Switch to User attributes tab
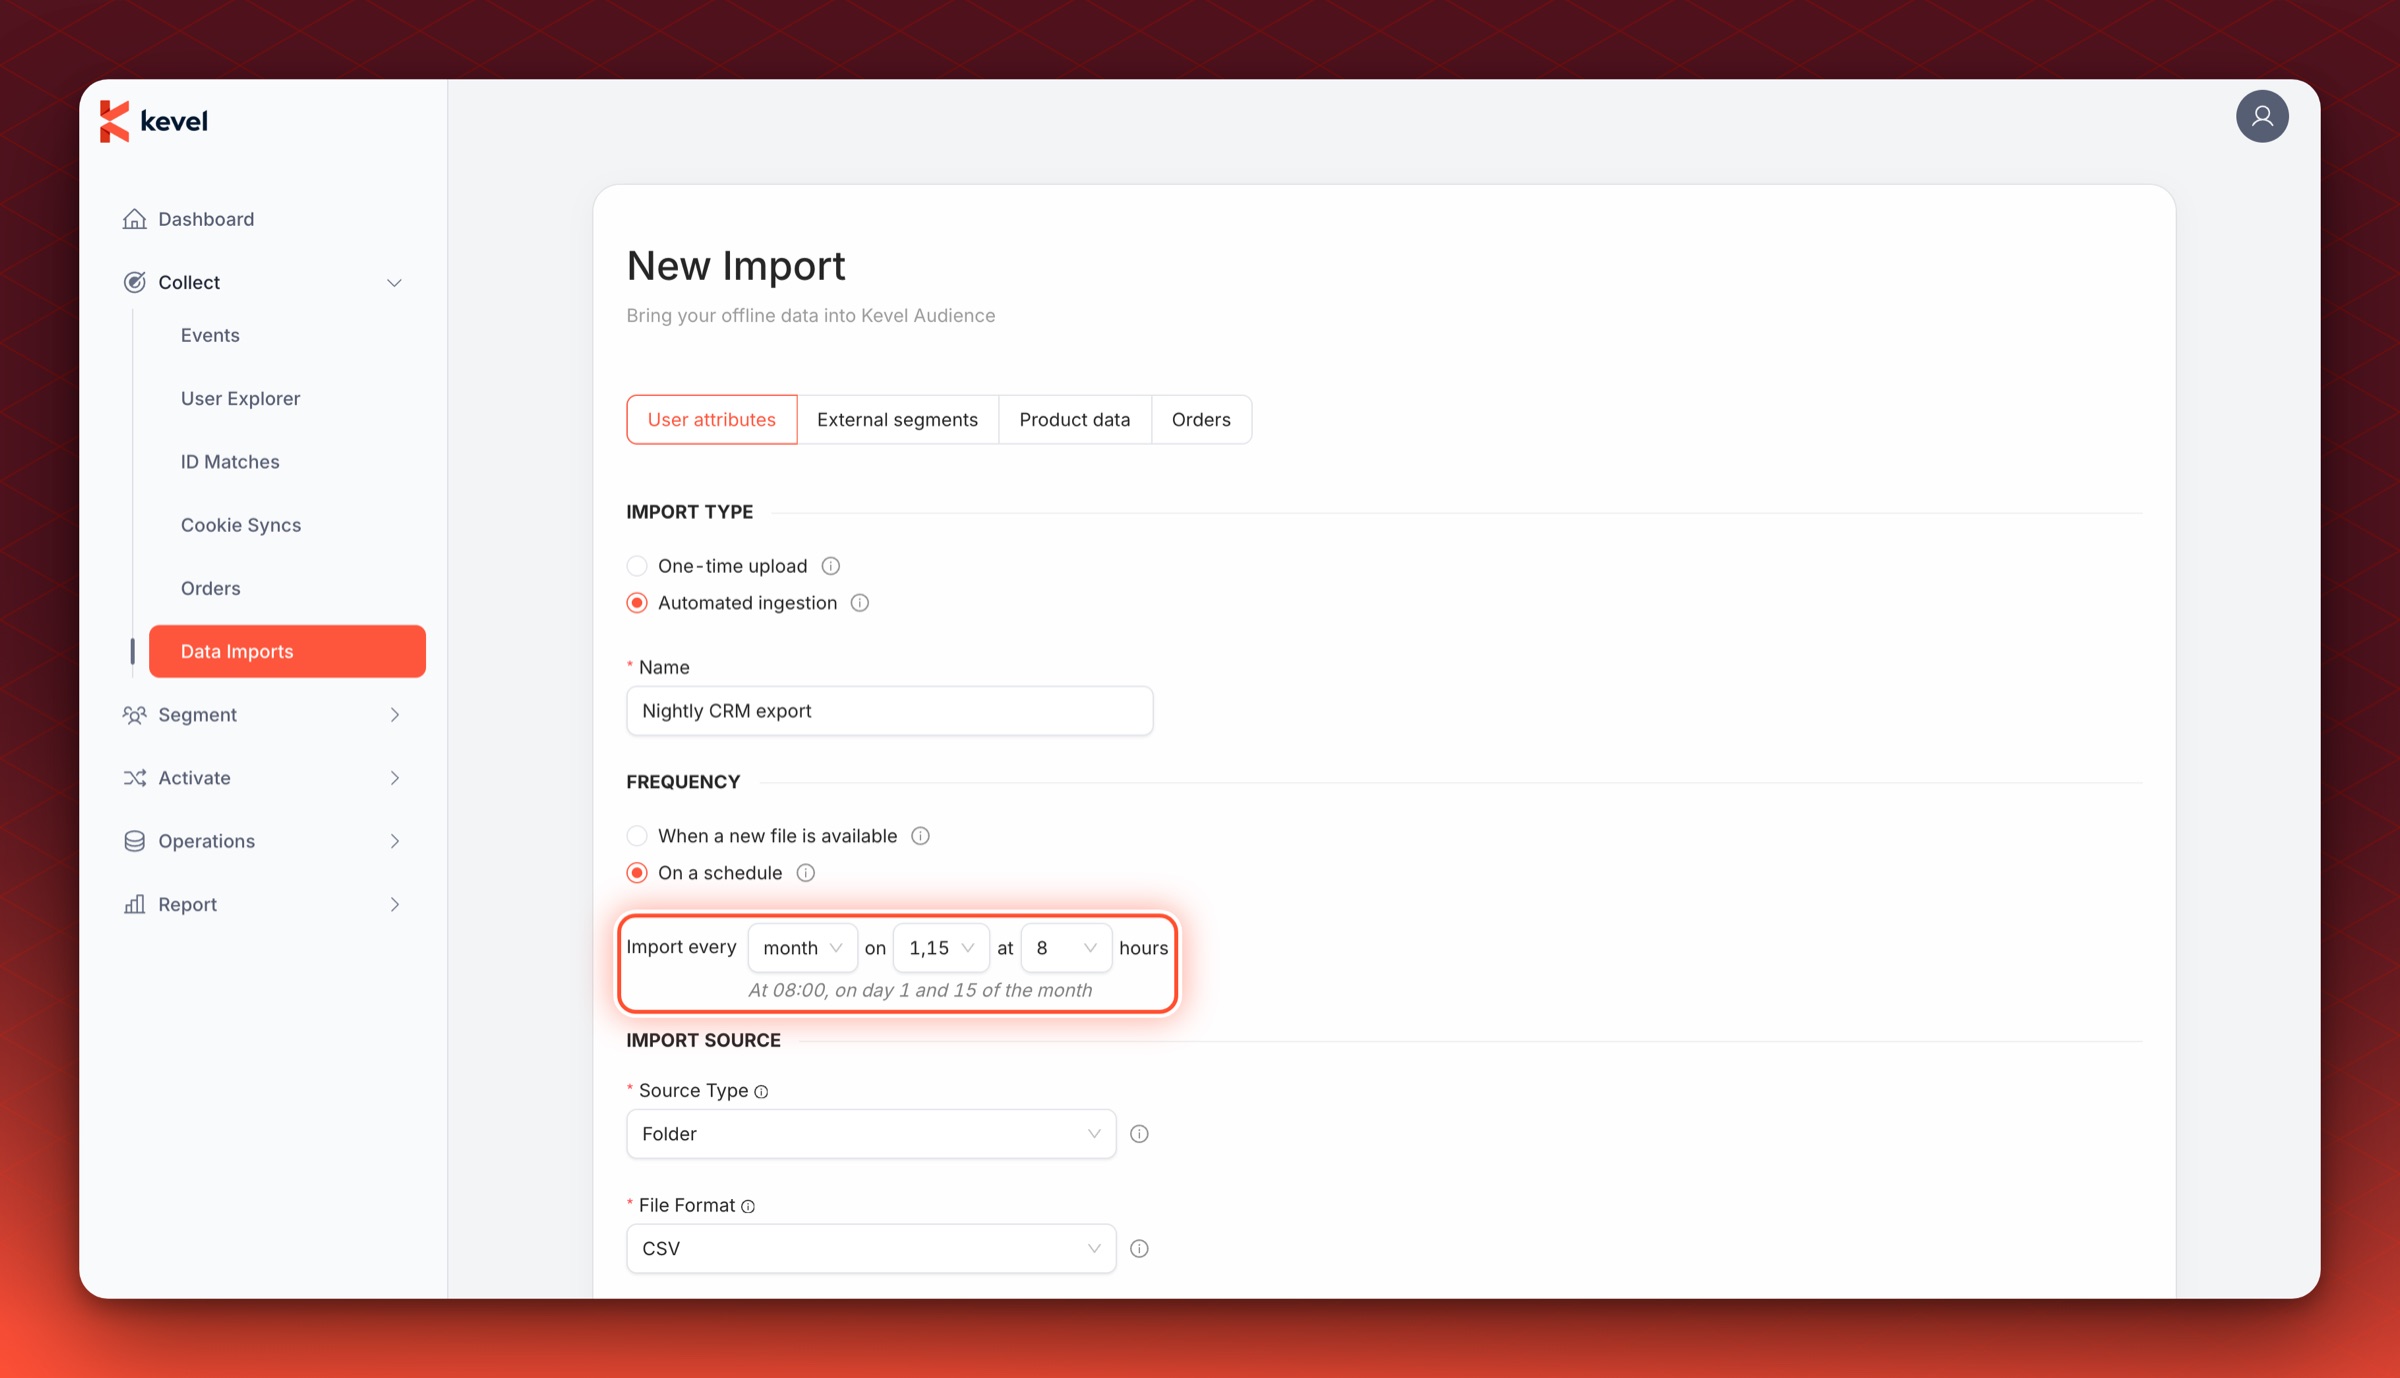Viewport: 2400px width, 1378px height. pyautogui.click(x=711, y=420)
